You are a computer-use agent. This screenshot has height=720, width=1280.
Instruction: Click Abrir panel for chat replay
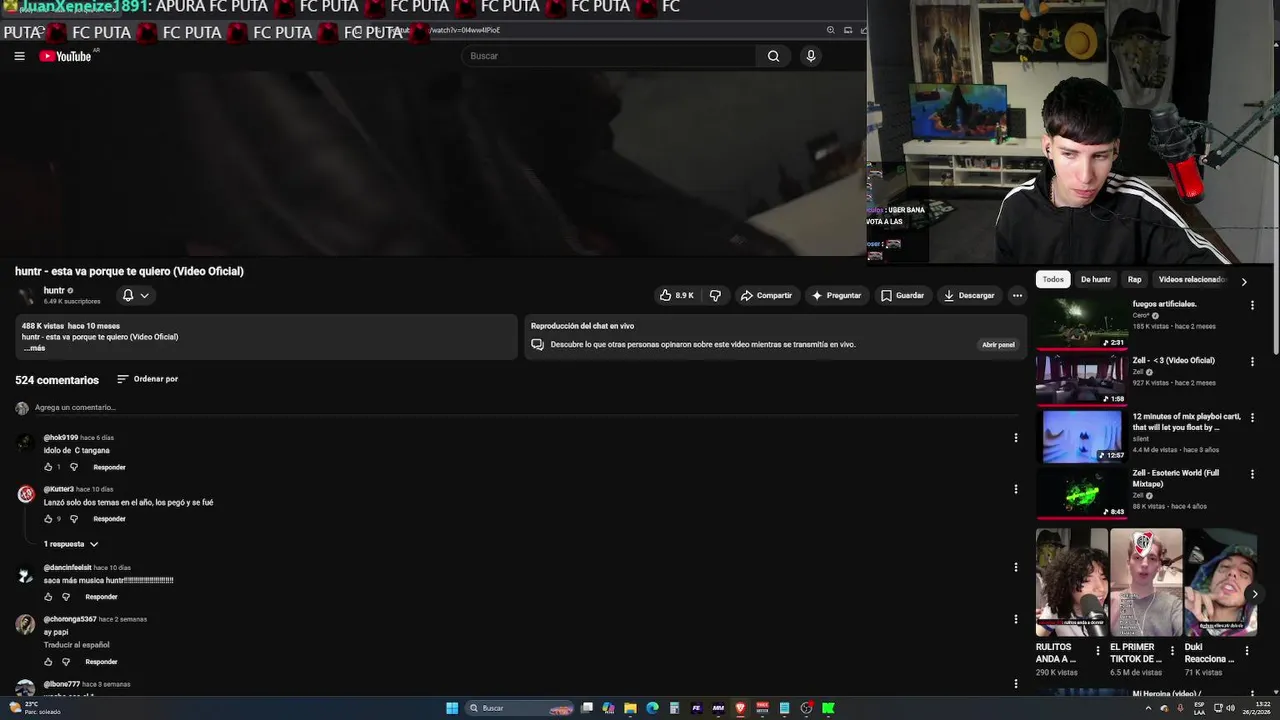point(998,344)
